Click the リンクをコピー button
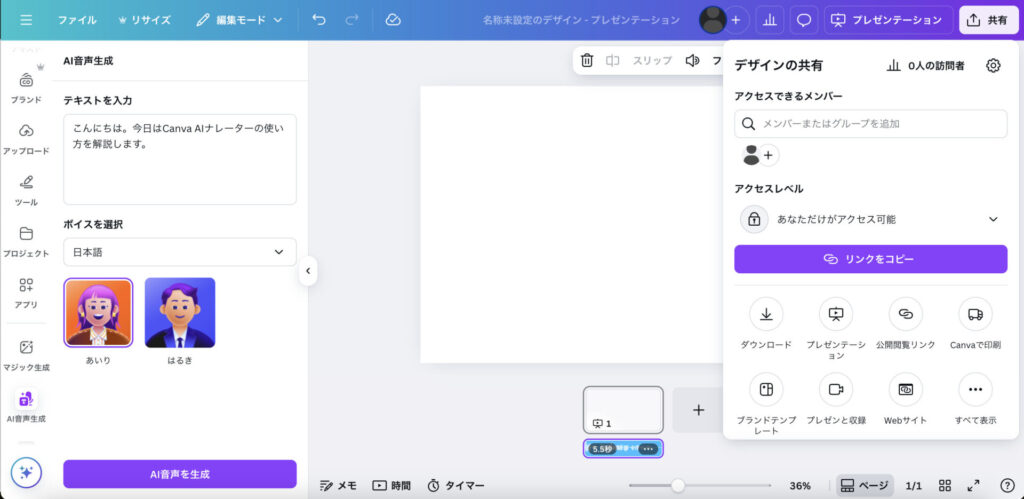Viewport: 1024px width, 499px height. point(870,259)
